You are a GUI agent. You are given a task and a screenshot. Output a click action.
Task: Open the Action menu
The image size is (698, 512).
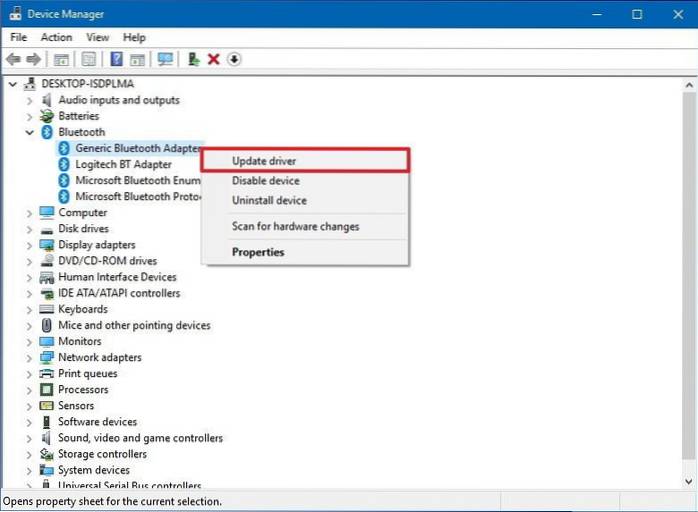click(56, 37)
